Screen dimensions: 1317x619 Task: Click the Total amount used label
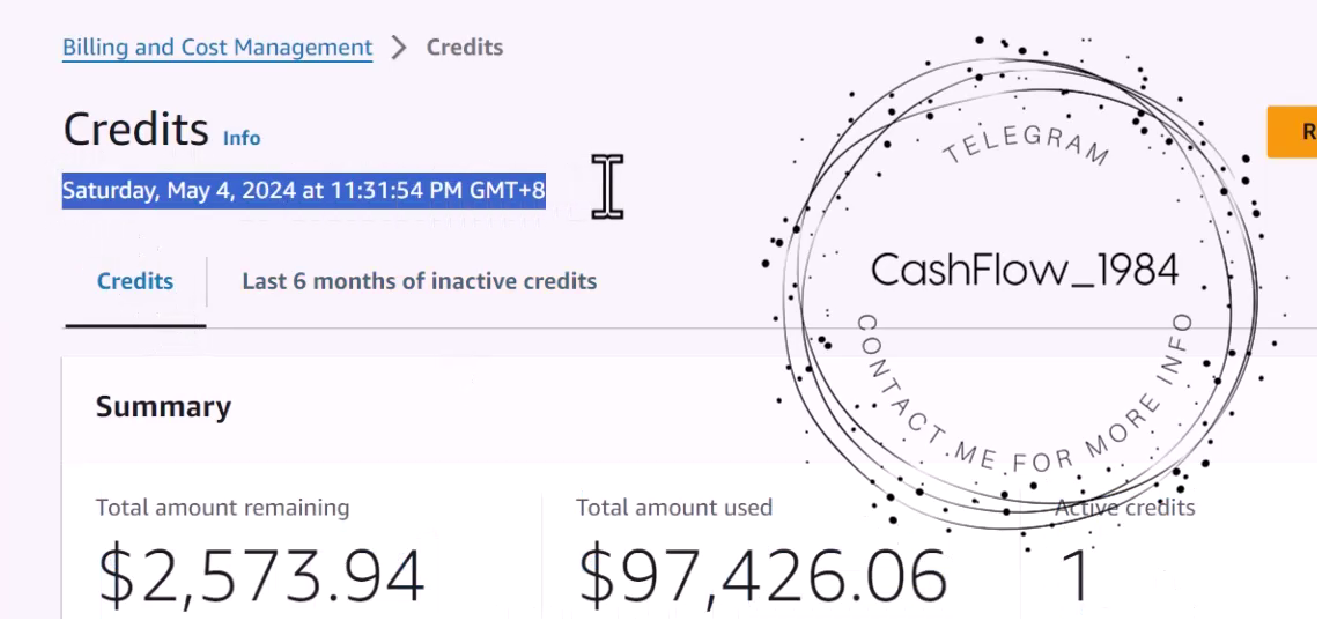(x=674, y=507)
